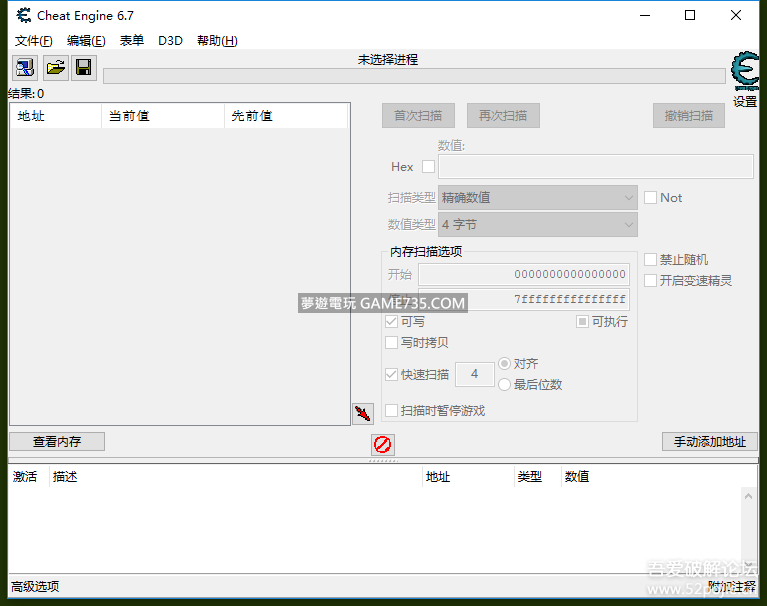Image resolution: width=767 pixels, height=606 pixels.
Task: Click 附加注释 at bottom right
Action: click(732, 586)
